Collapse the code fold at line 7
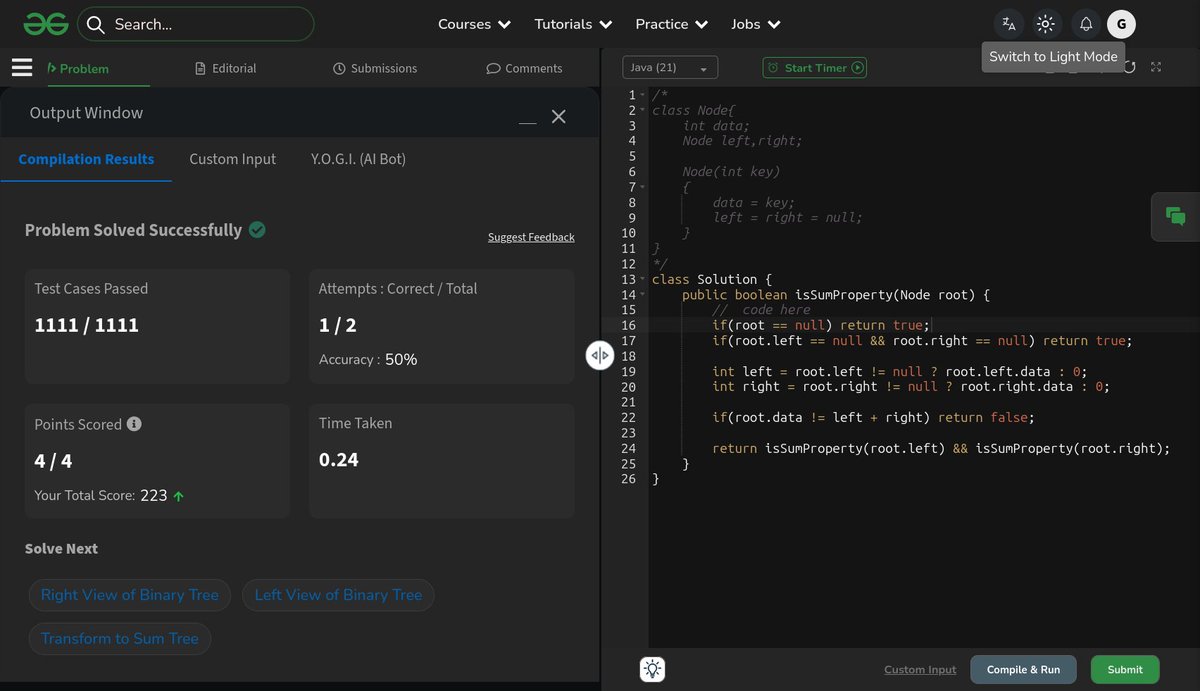 tap(643, 187)
